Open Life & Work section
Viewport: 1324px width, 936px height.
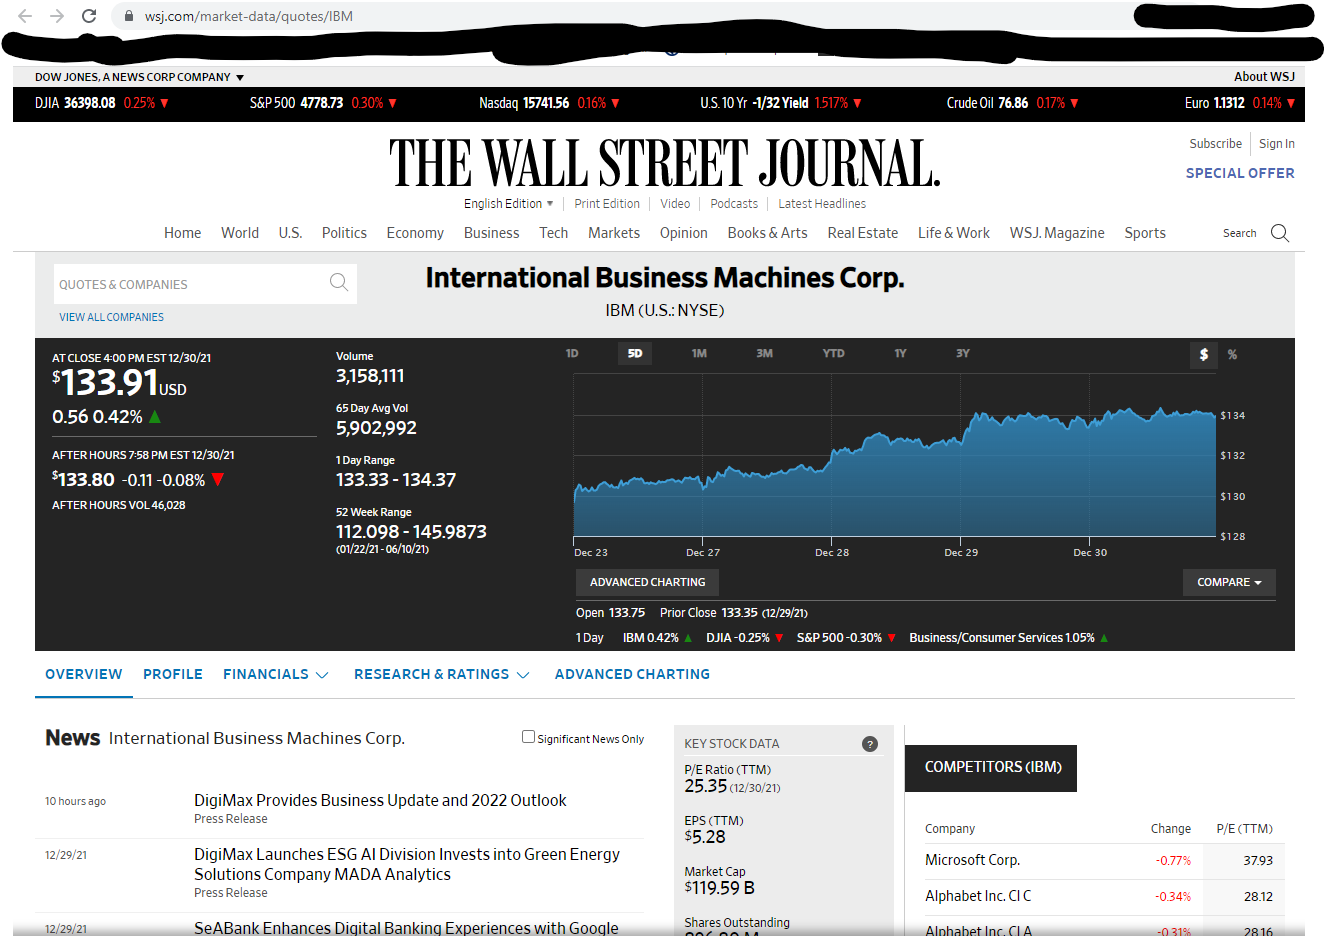point(954,233)
